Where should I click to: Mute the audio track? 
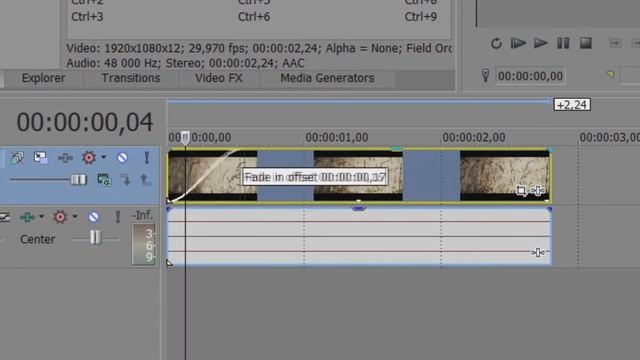(93, 217)
